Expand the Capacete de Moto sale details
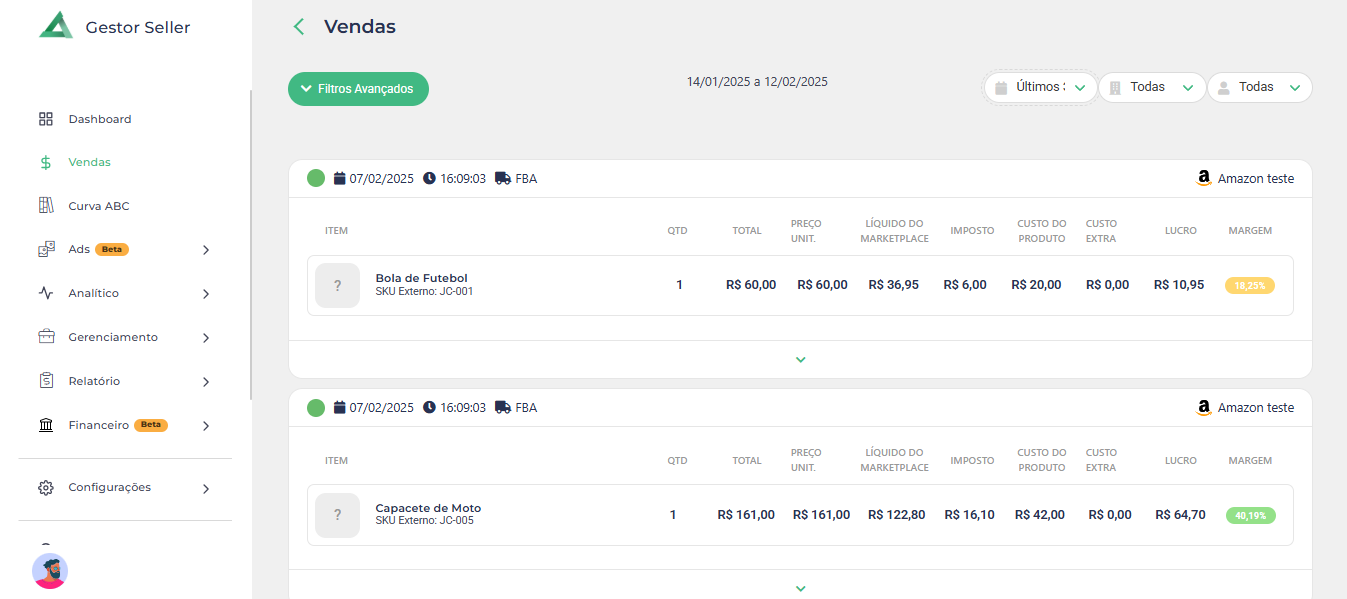This screenshot has height=599, width=1347. click(x=800, y=589)
